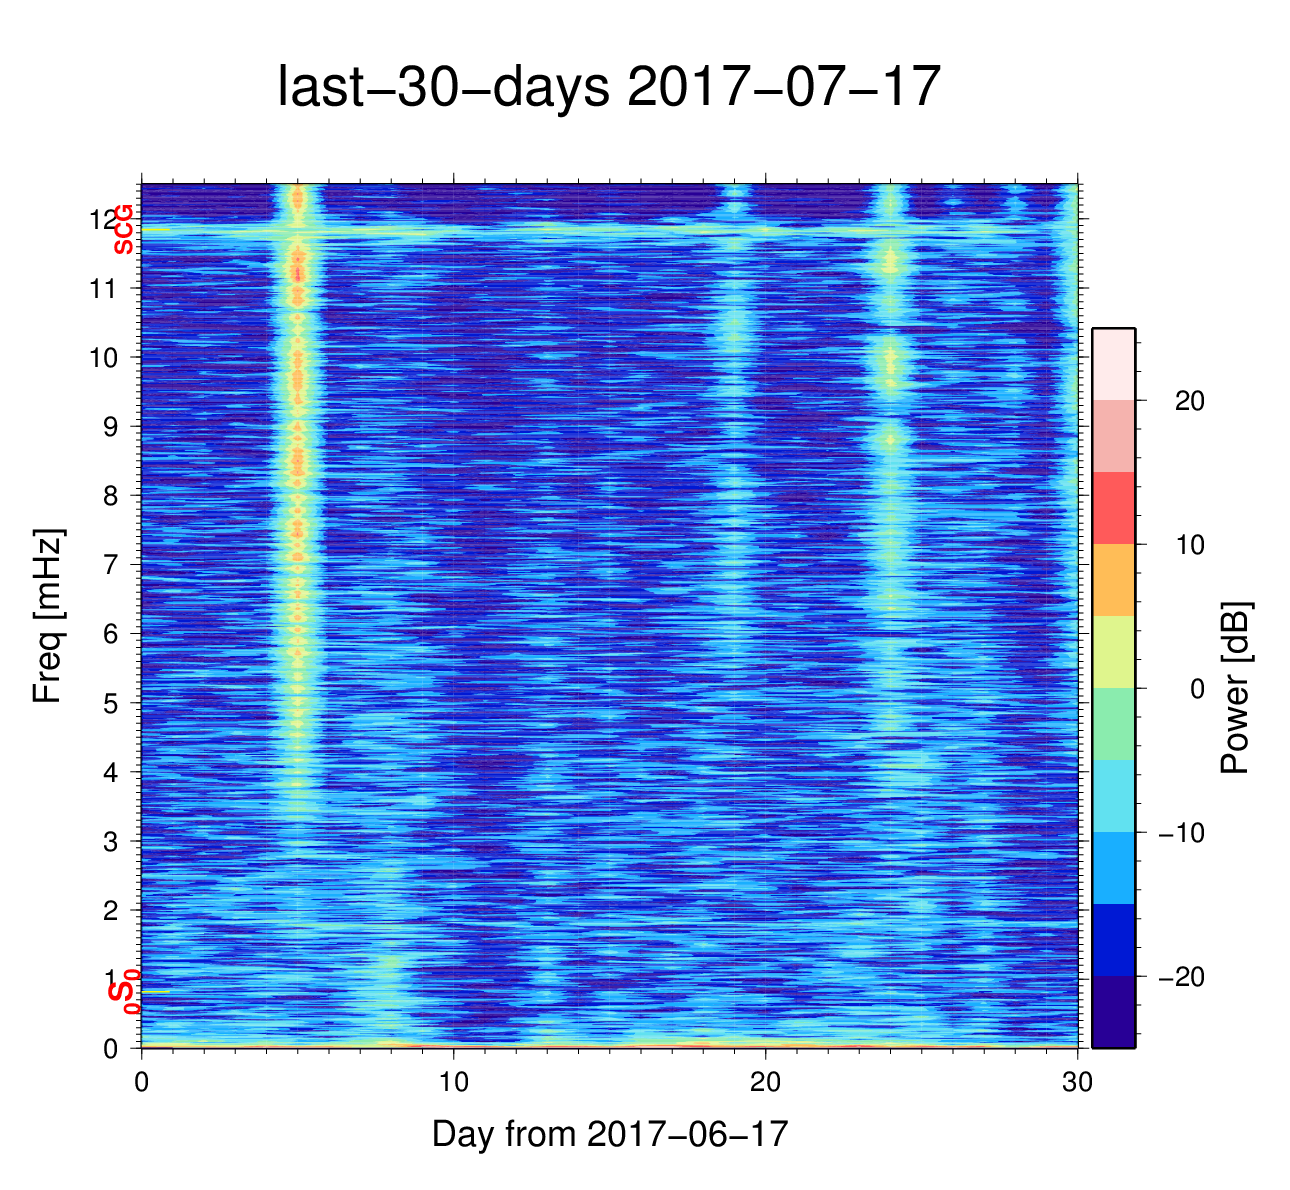
Task: Click the day 20 tick label on x-axis
Action: tap(765, 1084)
